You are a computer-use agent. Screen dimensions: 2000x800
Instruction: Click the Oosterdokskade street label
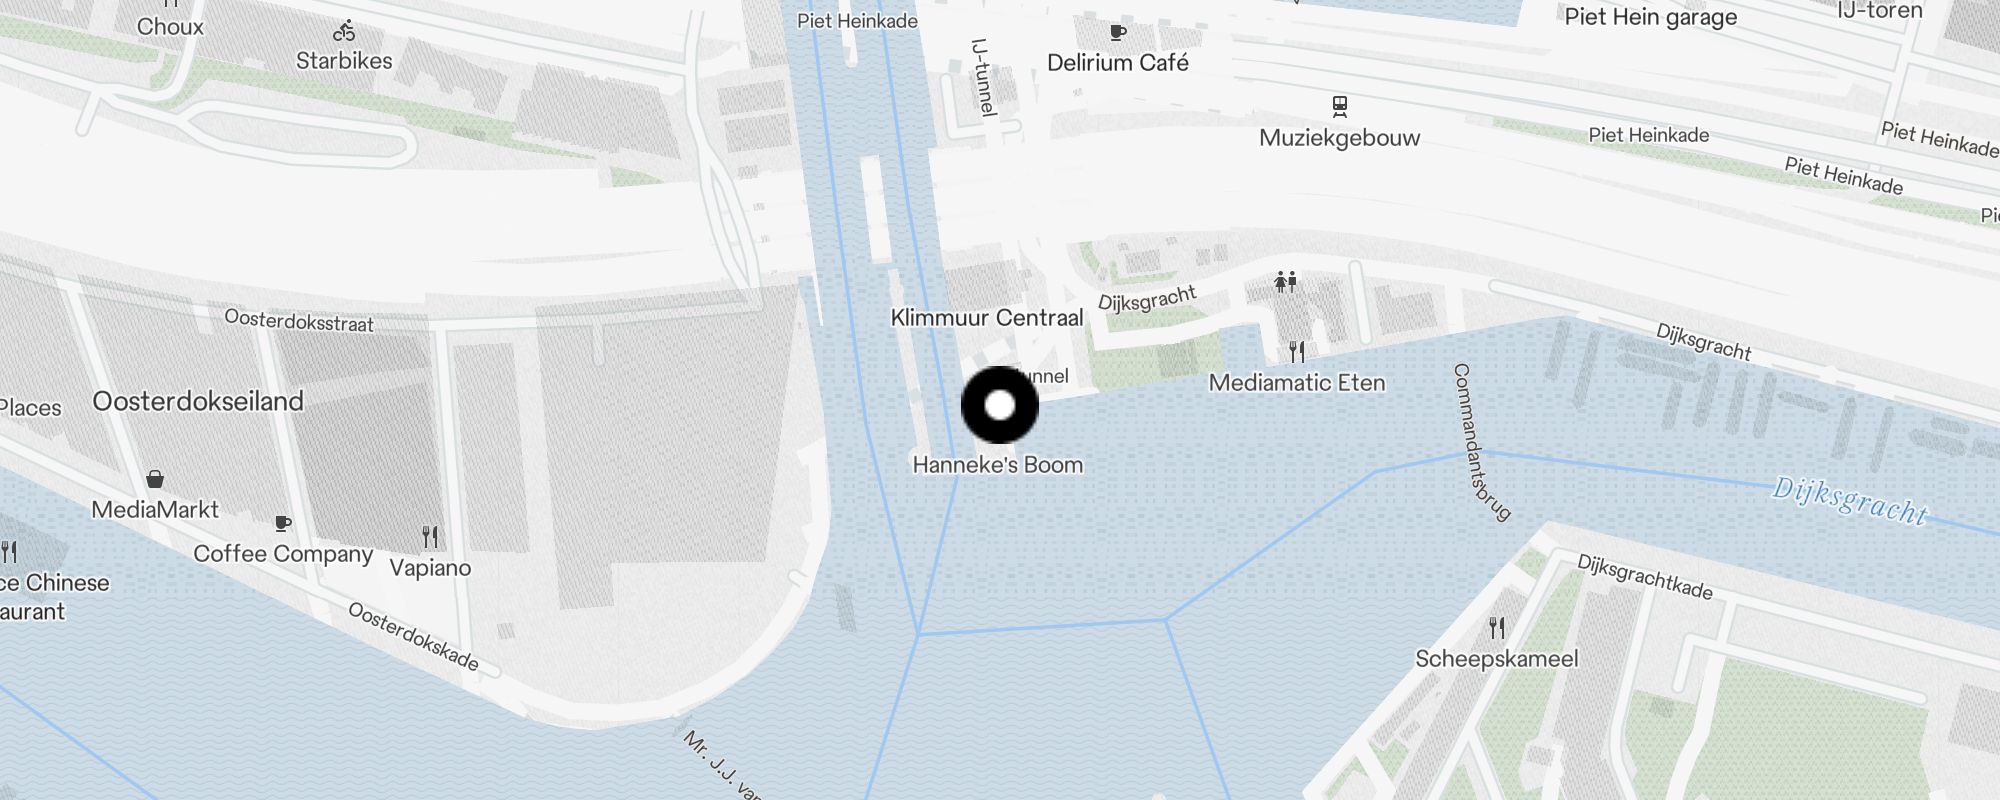(x=413, y=636)
